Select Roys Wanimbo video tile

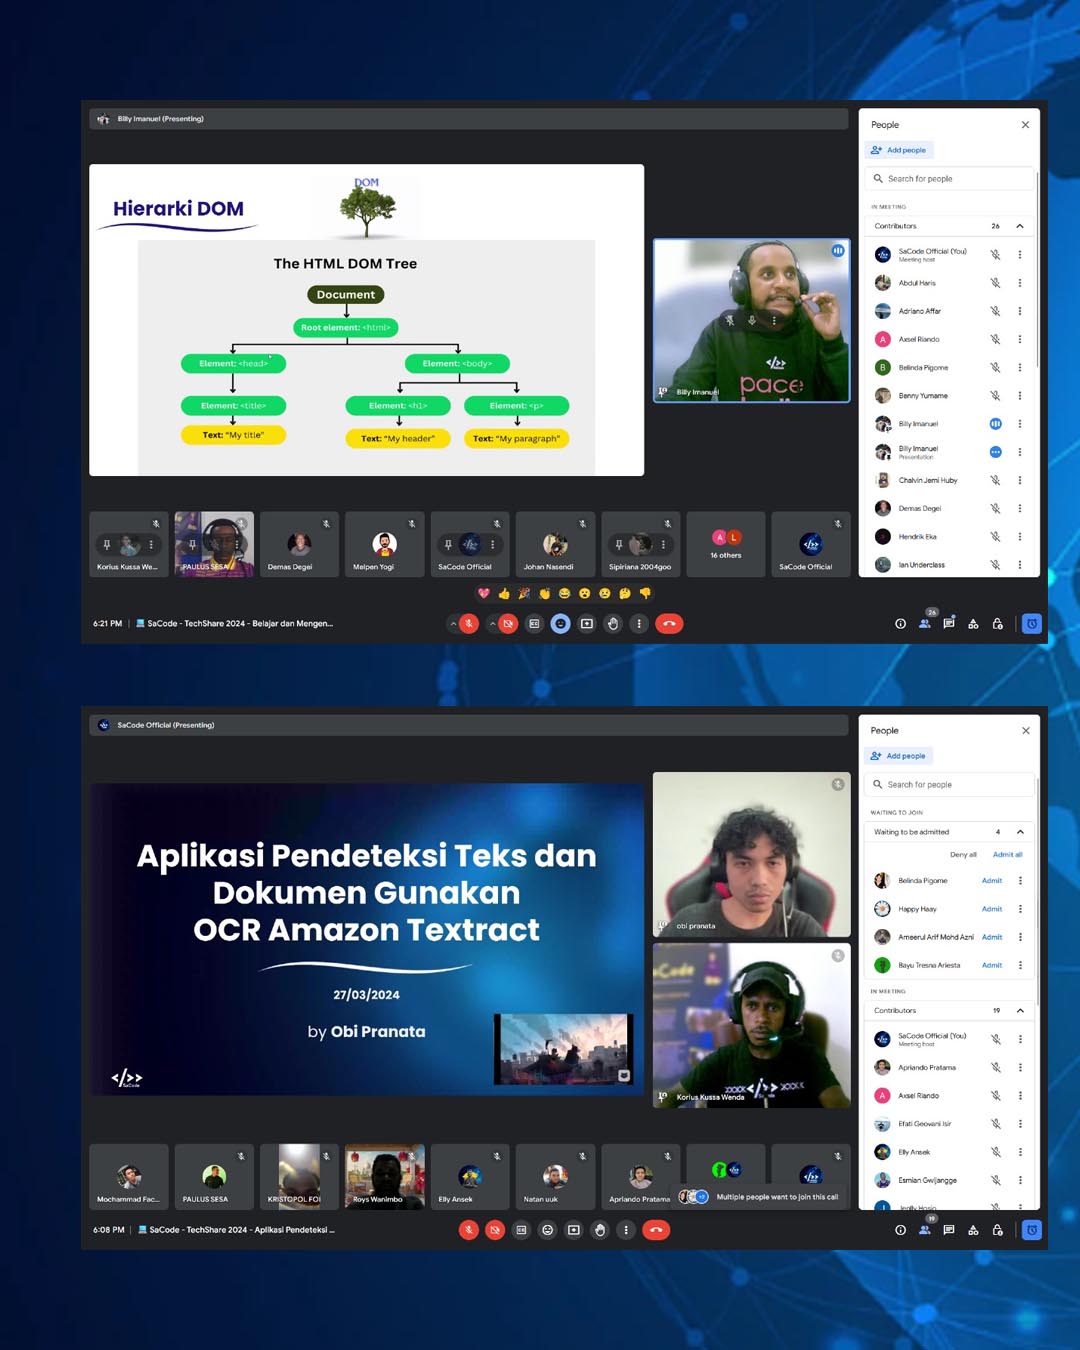pyautogui.click(x=385, y=1177)
